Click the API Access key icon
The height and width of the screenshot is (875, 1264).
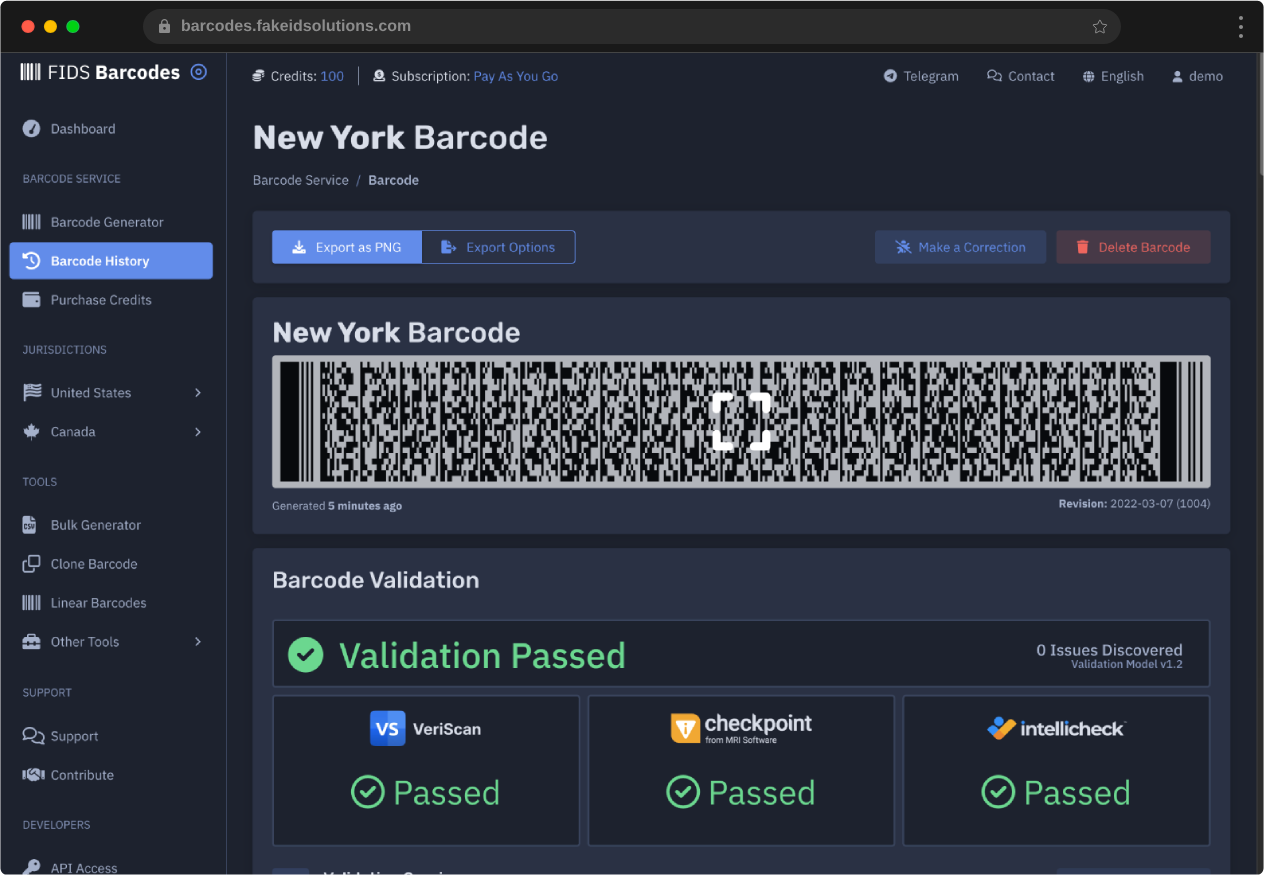(x=32, y=867)
